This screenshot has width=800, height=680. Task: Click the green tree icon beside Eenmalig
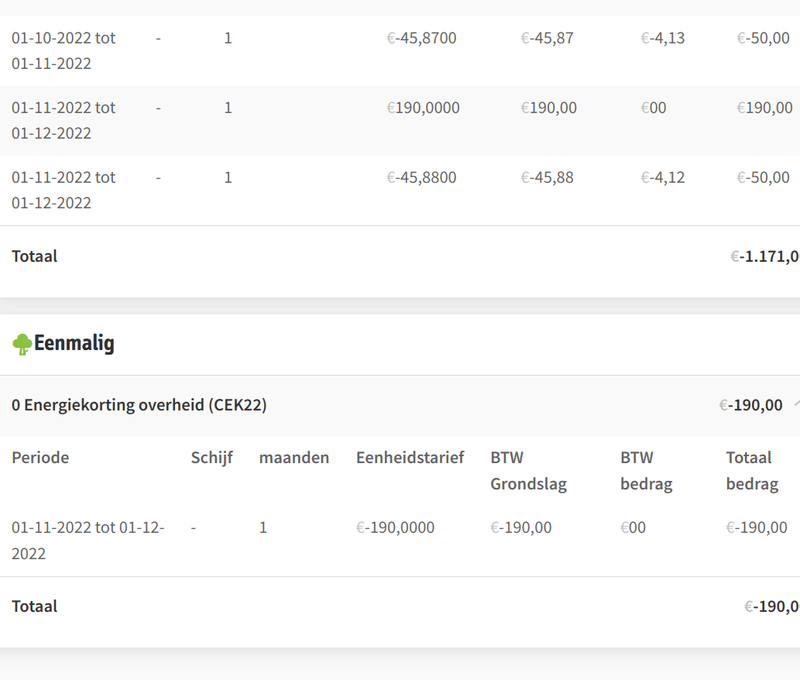22,345
